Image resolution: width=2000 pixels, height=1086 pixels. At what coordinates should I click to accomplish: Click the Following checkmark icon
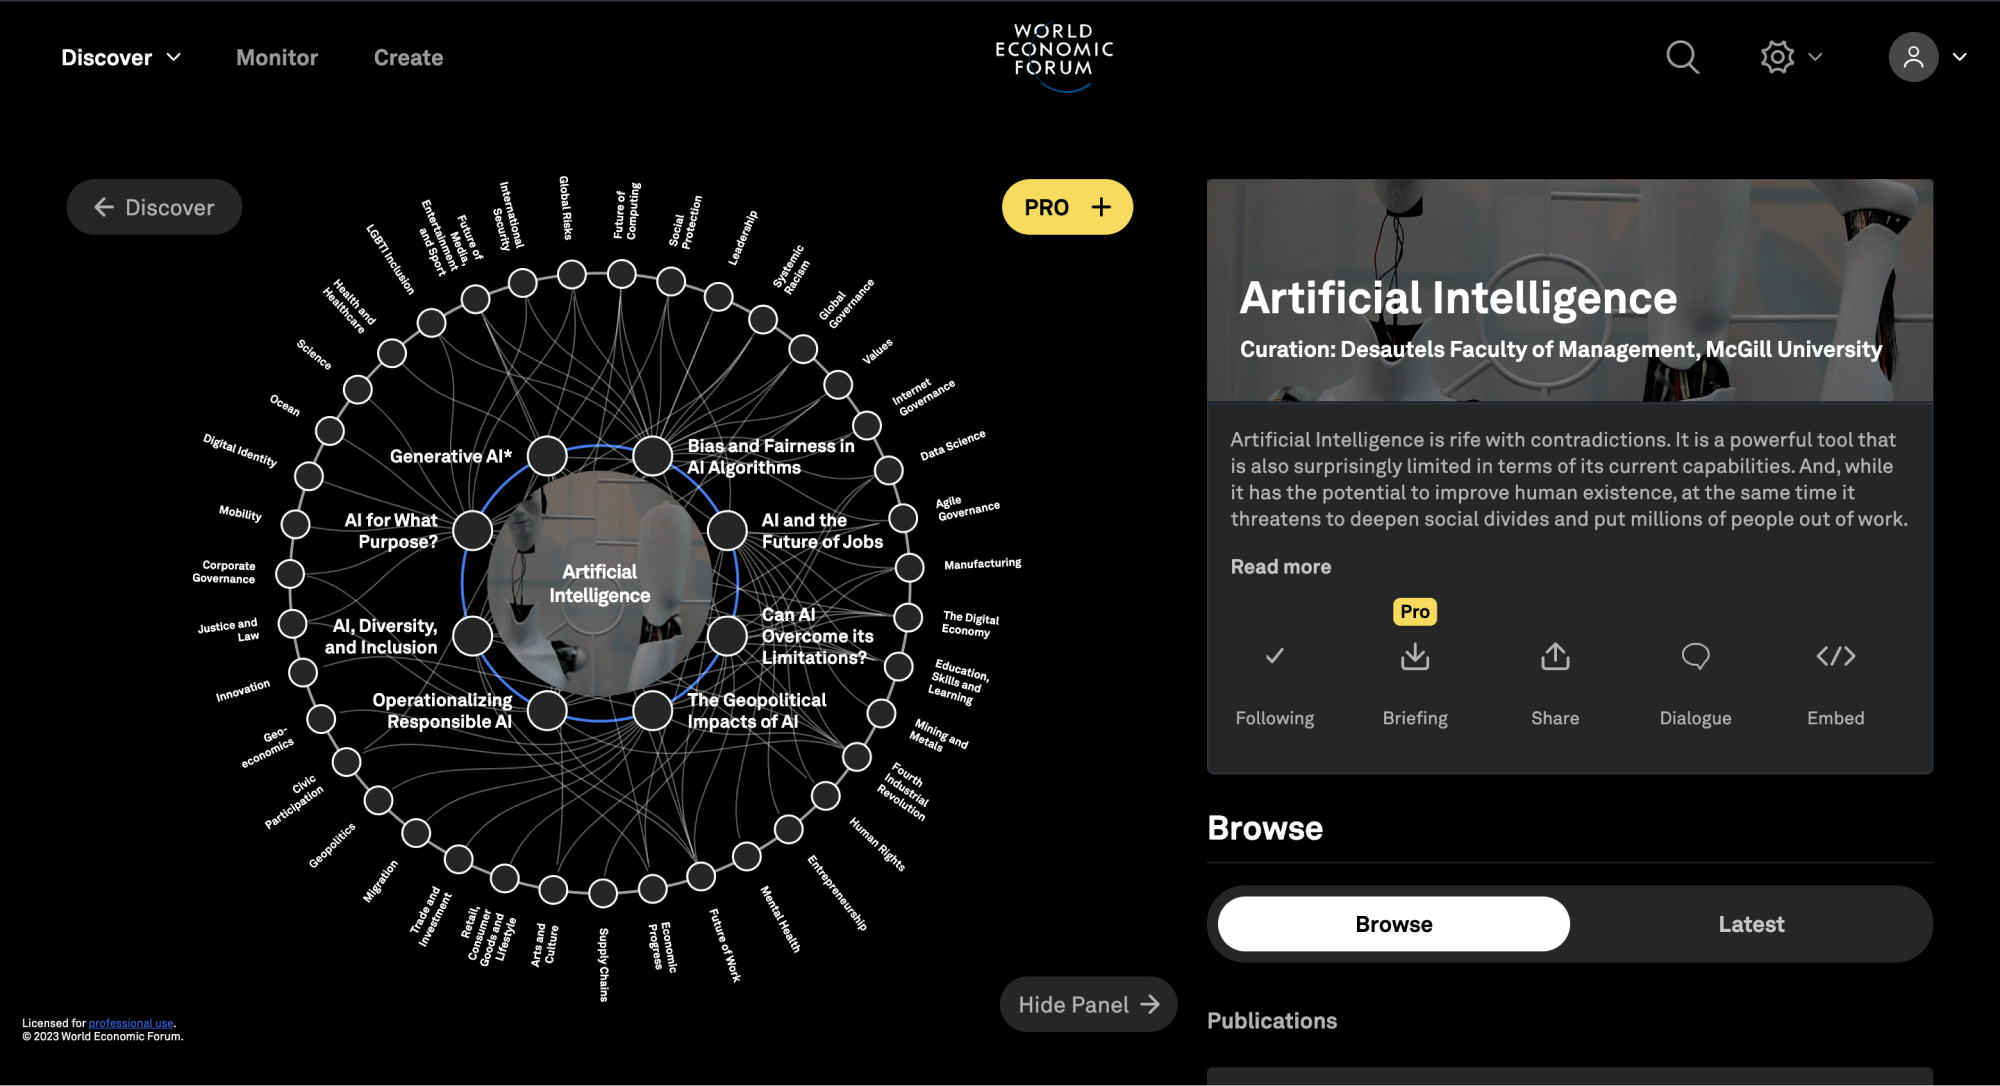1274,657
